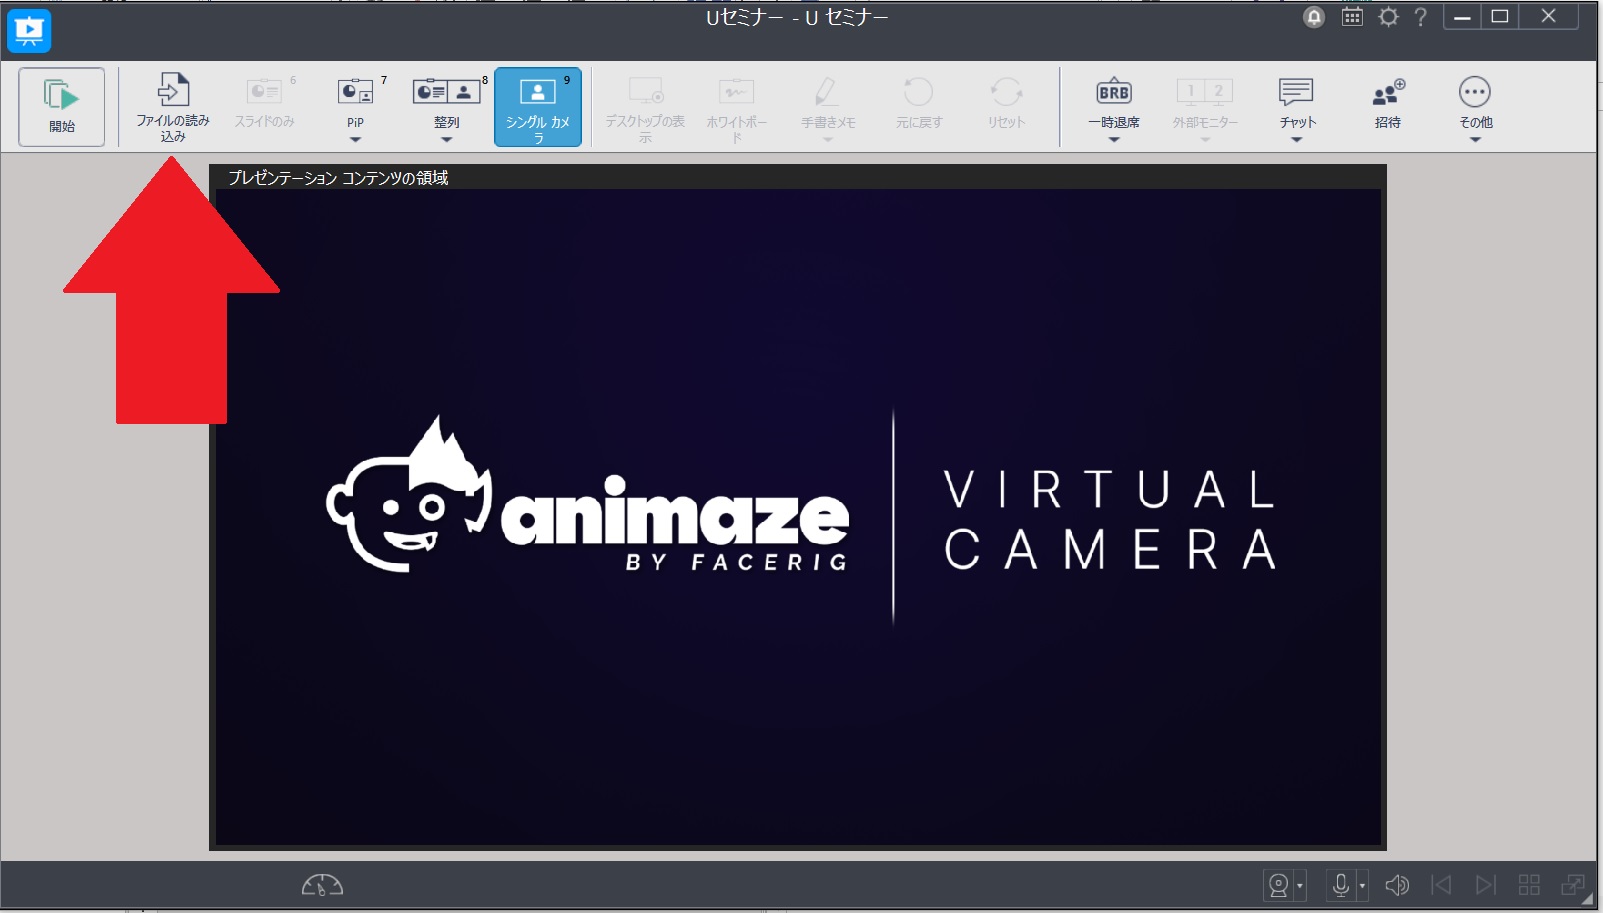Expand the PiP dropdown arrow
Viewport: 1603px width, 913px height.
pos(355,140)
